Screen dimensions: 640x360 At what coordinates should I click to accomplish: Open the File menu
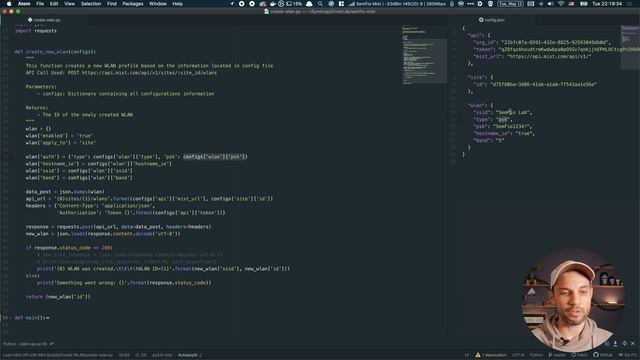(x=40, y=4)
